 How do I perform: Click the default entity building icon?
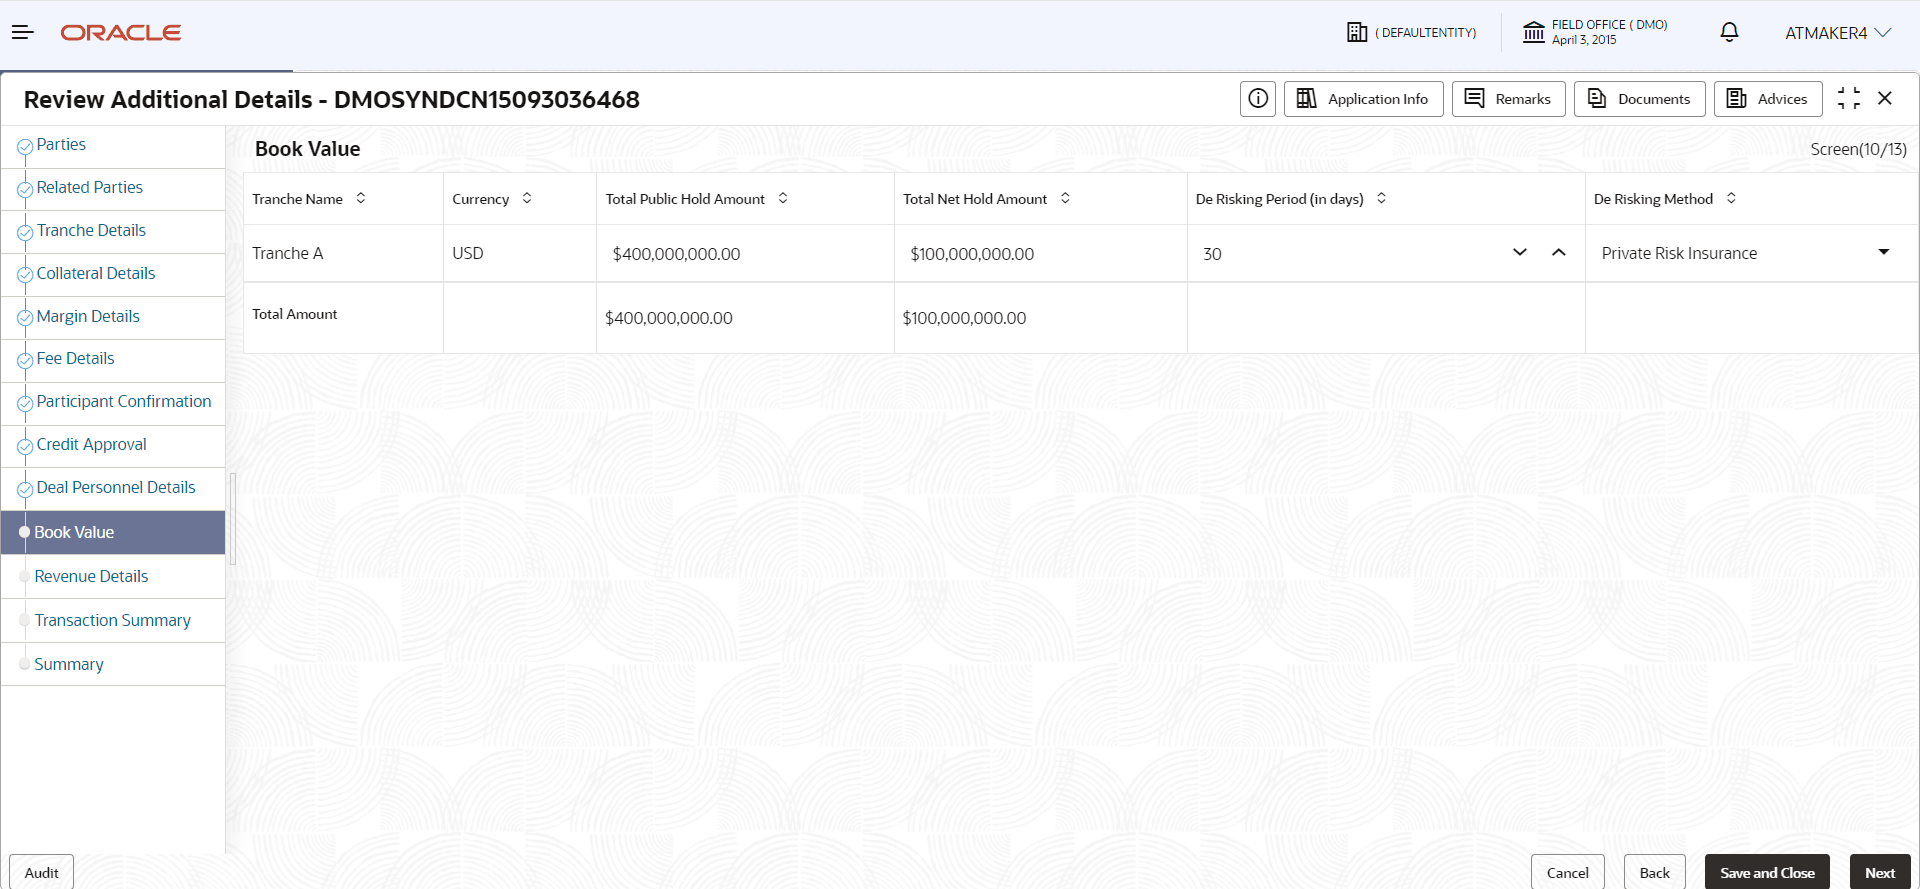pos(1357,33)
